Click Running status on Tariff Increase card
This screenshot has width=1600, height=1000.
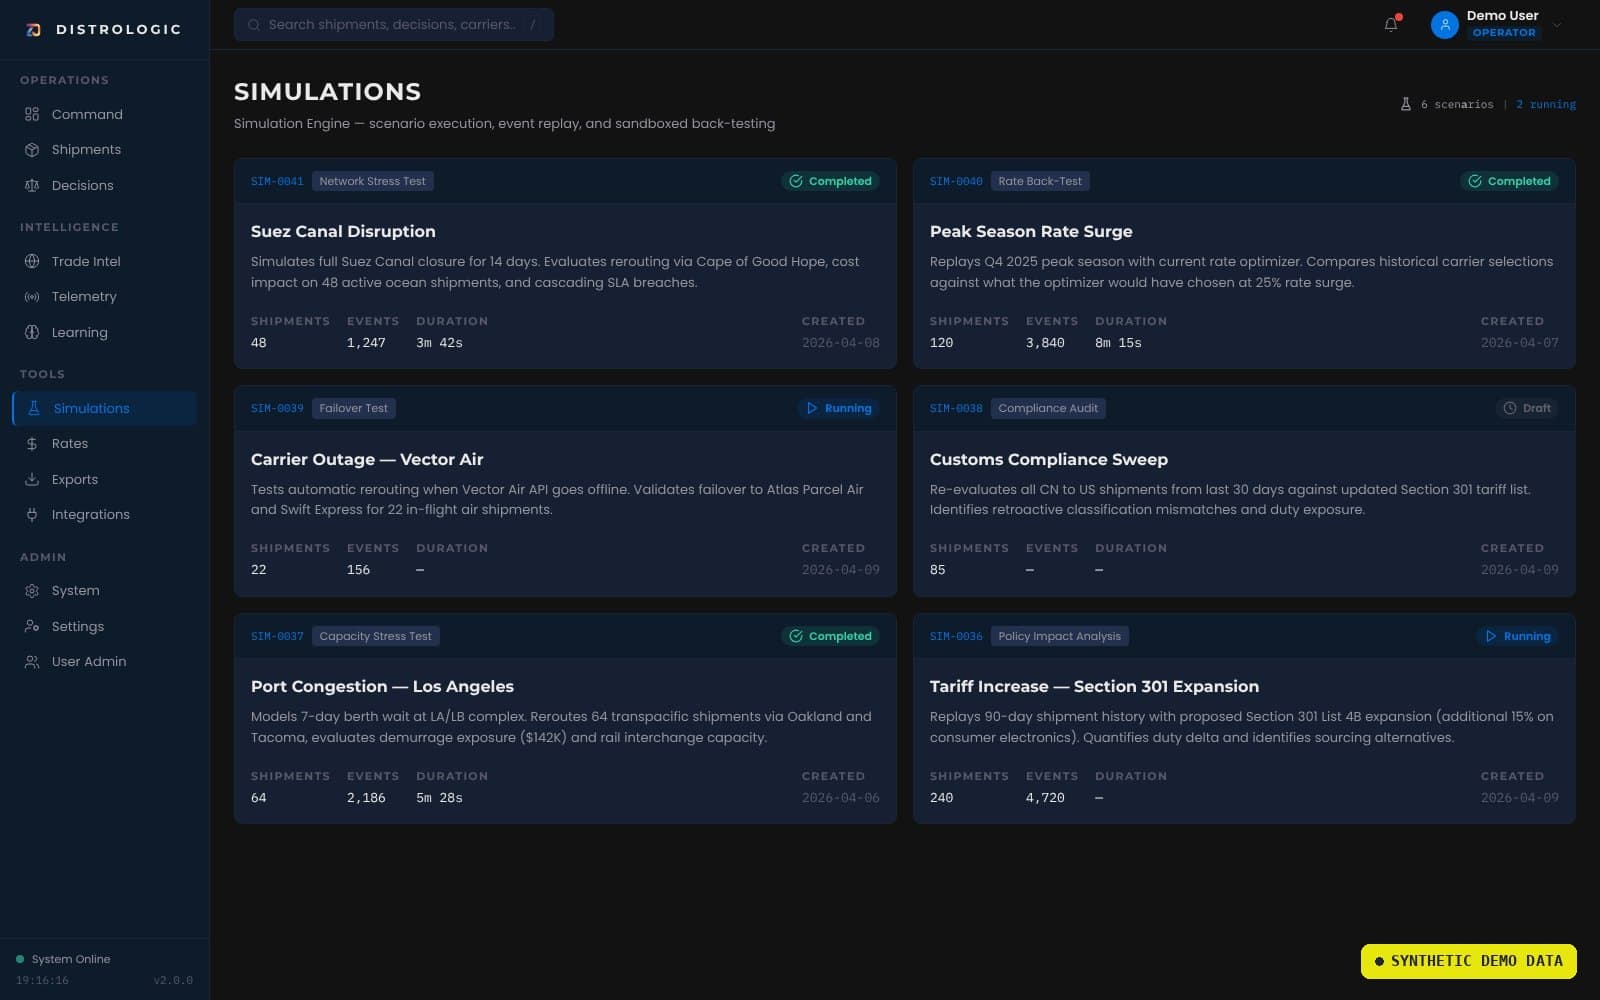point(1517,636)
